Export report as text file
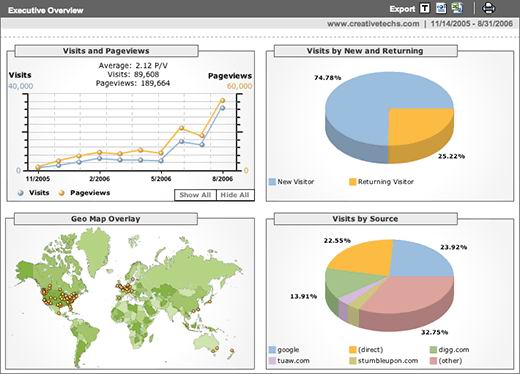The width and height of the screenshot is (520, 374). pos(425,8)
